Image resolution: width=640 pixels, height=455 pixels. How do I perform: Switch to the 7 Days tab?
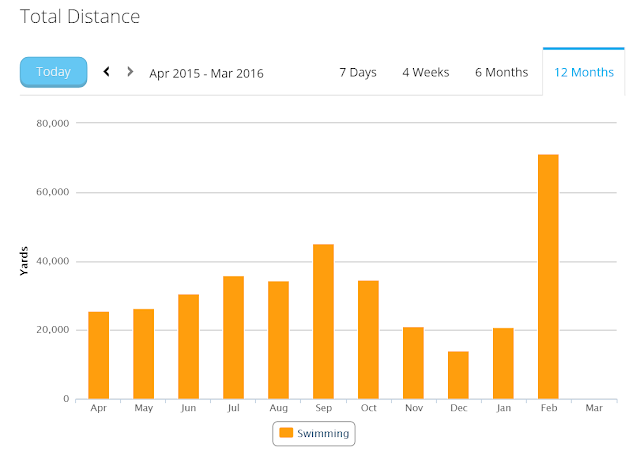(x=358, y=73)
